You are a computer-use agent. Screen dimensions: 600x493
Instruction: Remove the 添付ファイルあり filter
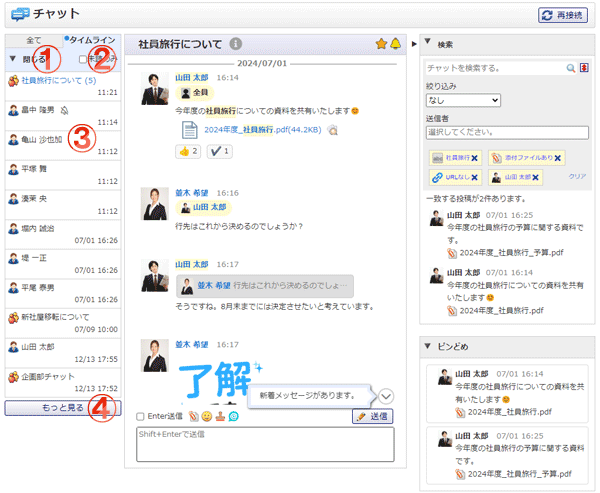click(558, 158)
